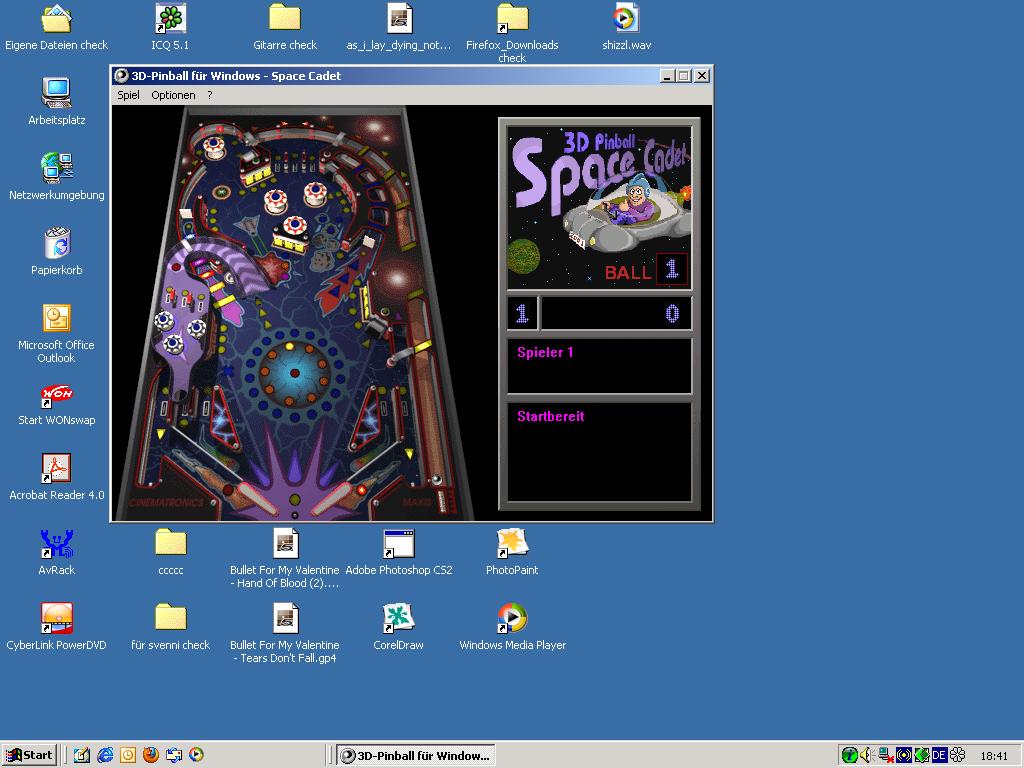Click the blue wireless signal tray icon
This screenshot has width=1024, height=768.
coord(903,756)
